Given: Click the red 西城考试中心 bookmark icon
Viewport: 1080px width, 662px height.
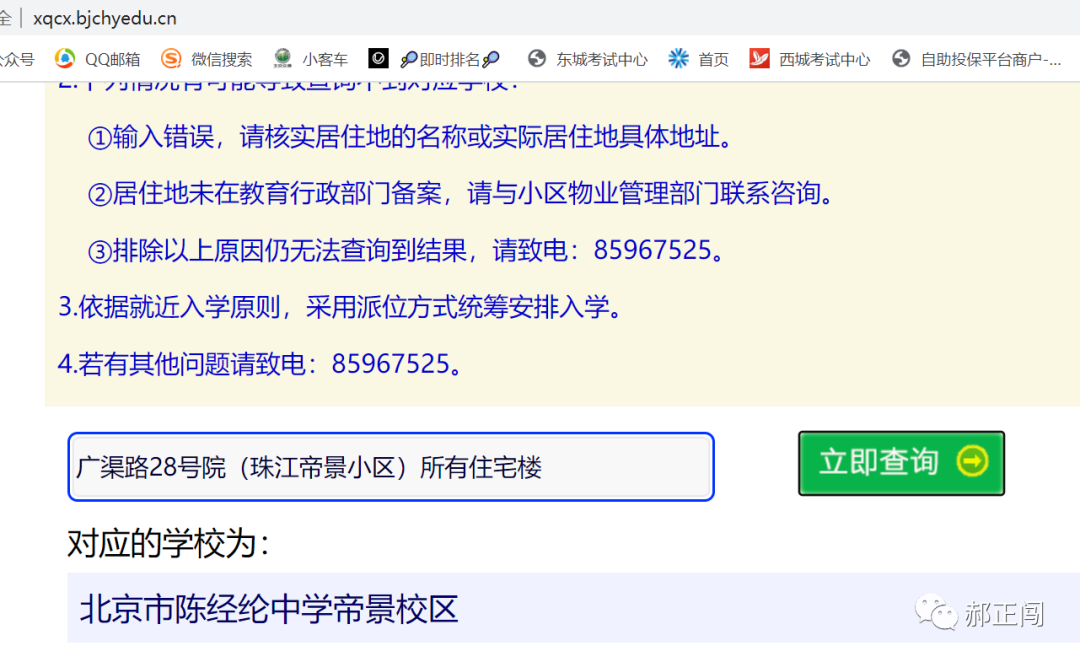Looking at the screenshot, I should tap(759, 59).
